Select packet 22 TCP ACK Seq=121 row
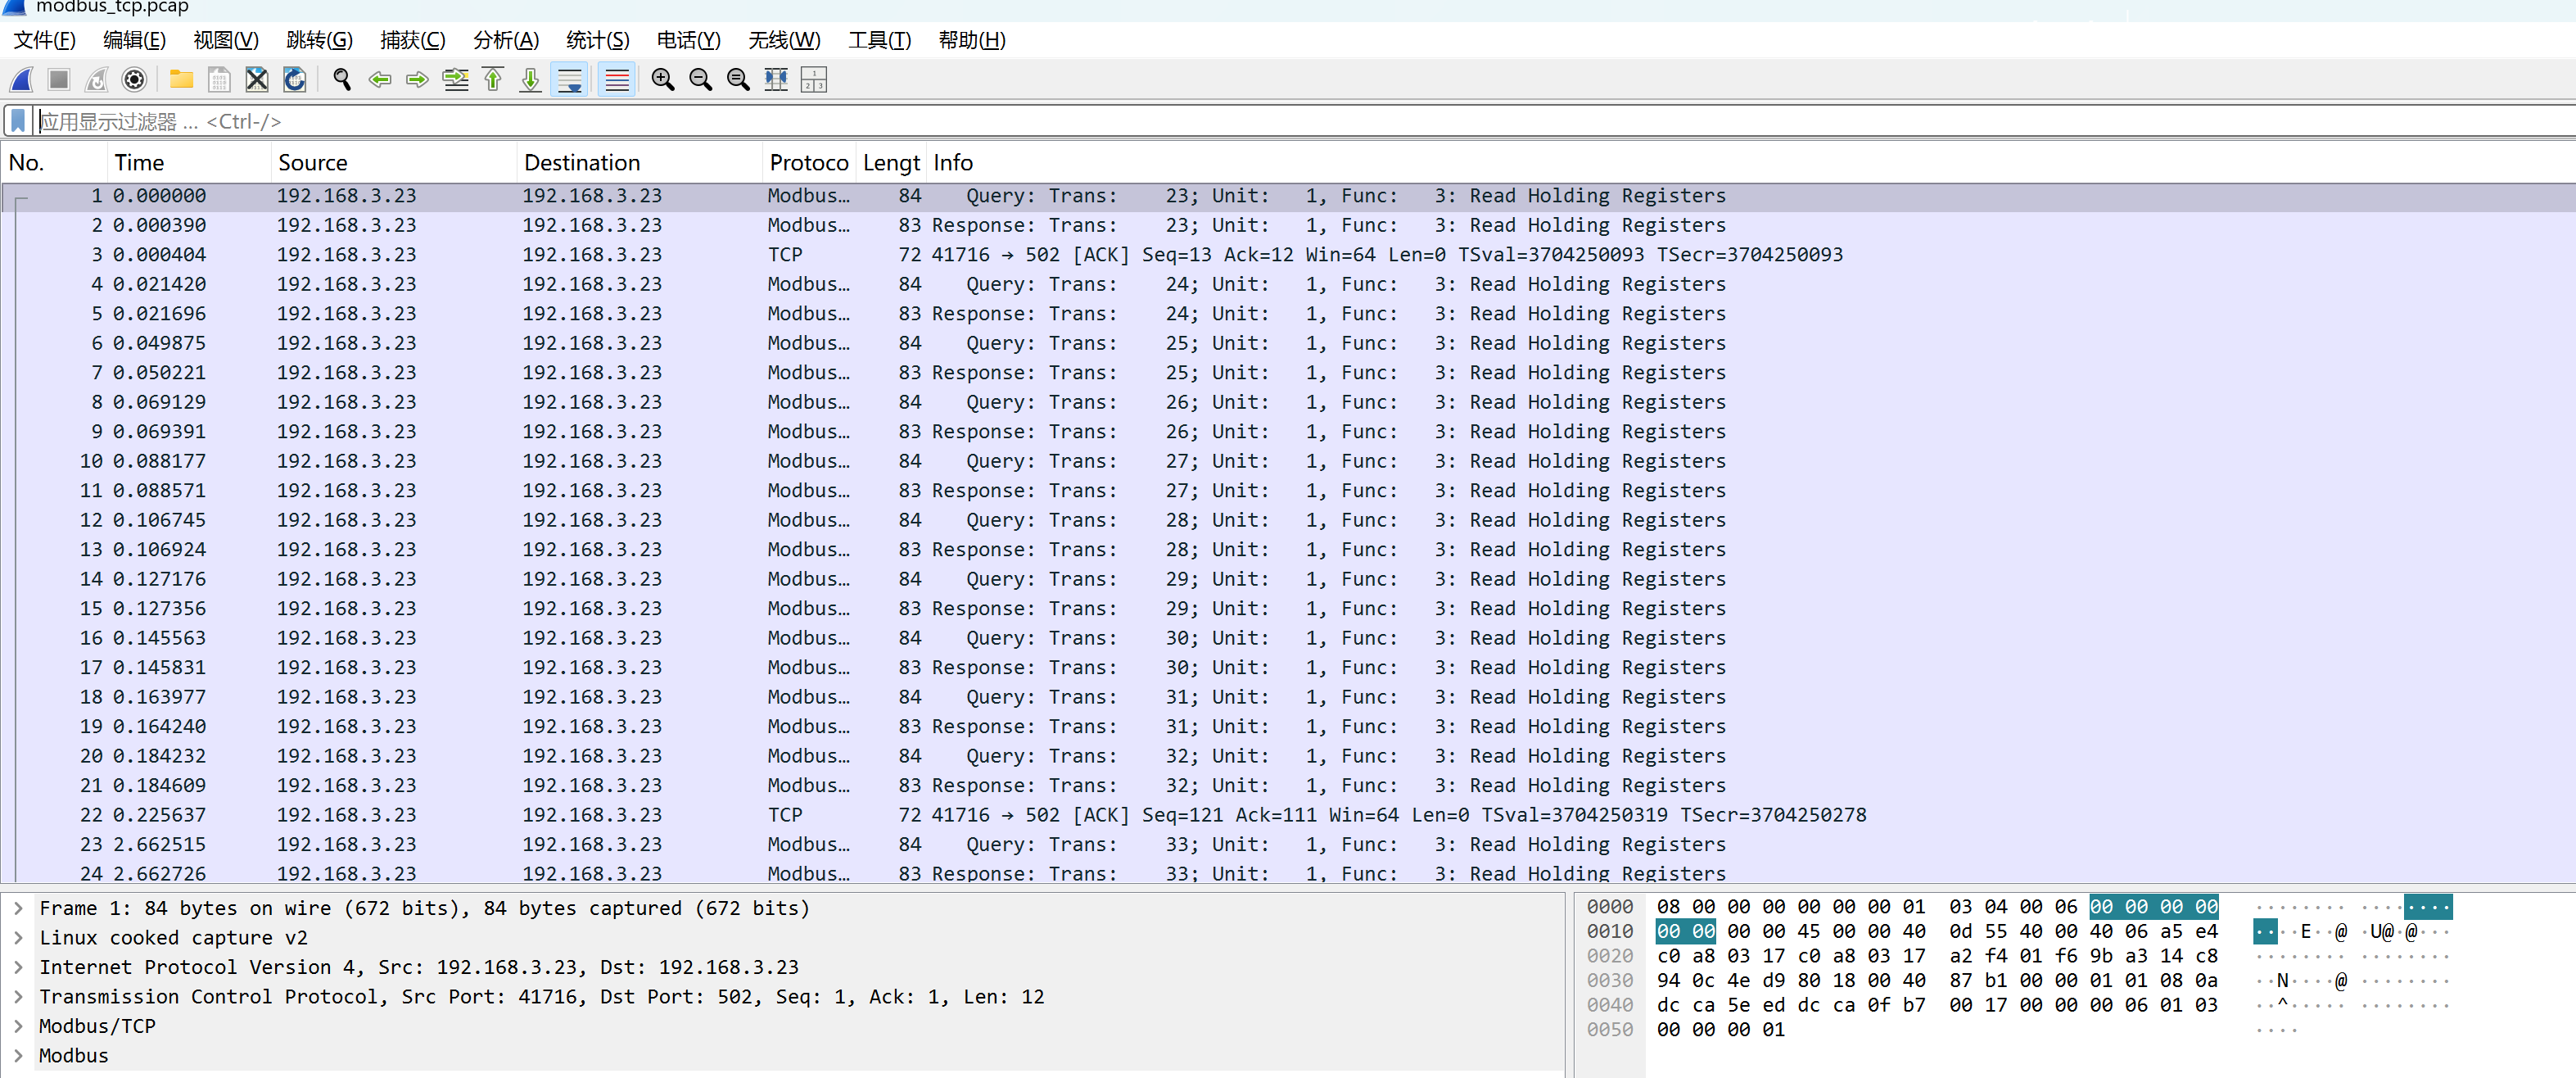 click(1288, 815)
